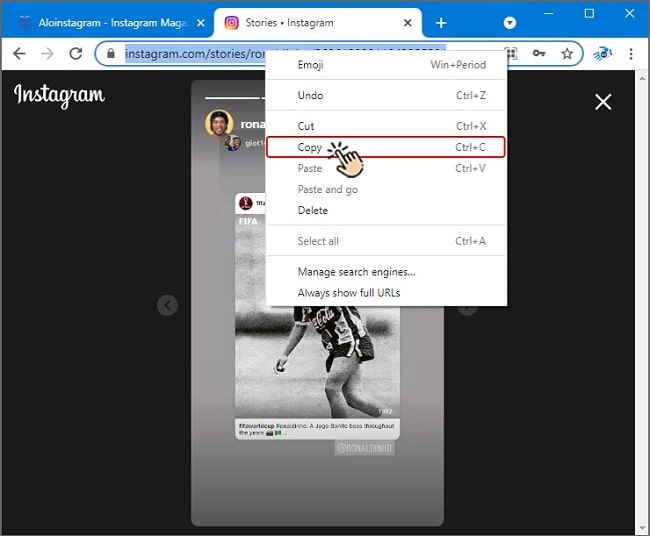
Task: Select the Stories • Instagram tab
Action: 318,23
